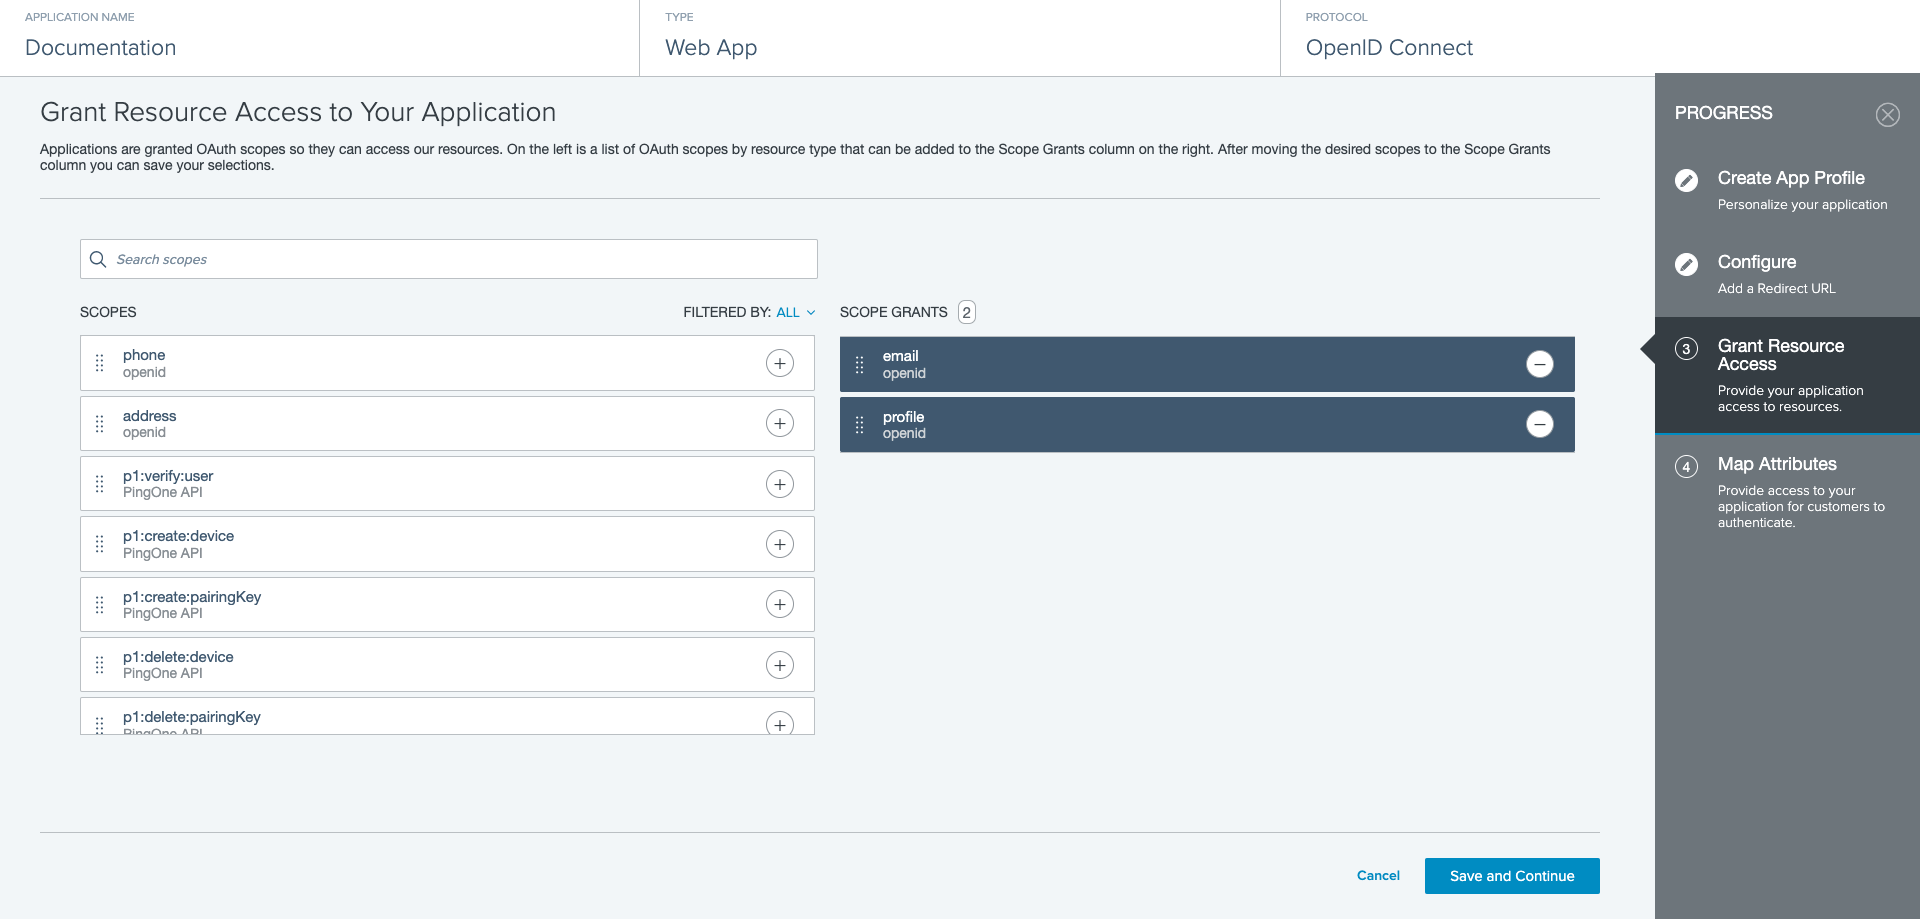This screenshot has height=919, width=1920.
Task: Add the p1:create:device scope
Action: click(x=779, y=544)
